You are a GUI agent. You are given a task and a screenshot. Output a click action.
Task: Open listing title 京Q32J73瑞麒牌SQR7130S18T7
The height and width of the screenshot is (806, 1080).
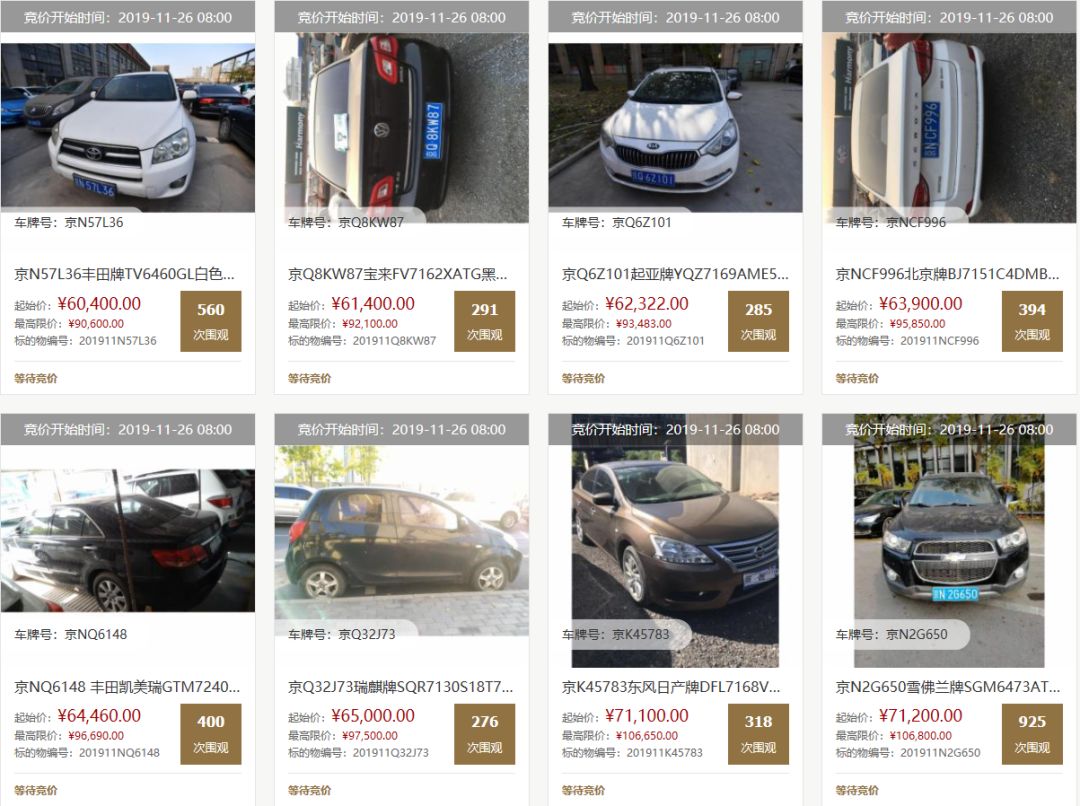pyautogui.click(x=400, y=687)
